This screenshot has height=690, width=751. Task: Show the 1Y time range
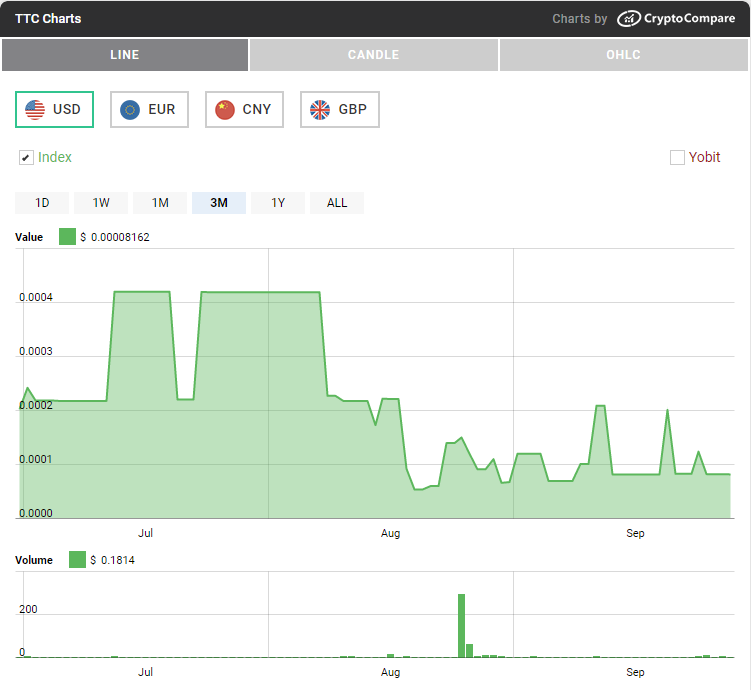click(x=278, y=203)
